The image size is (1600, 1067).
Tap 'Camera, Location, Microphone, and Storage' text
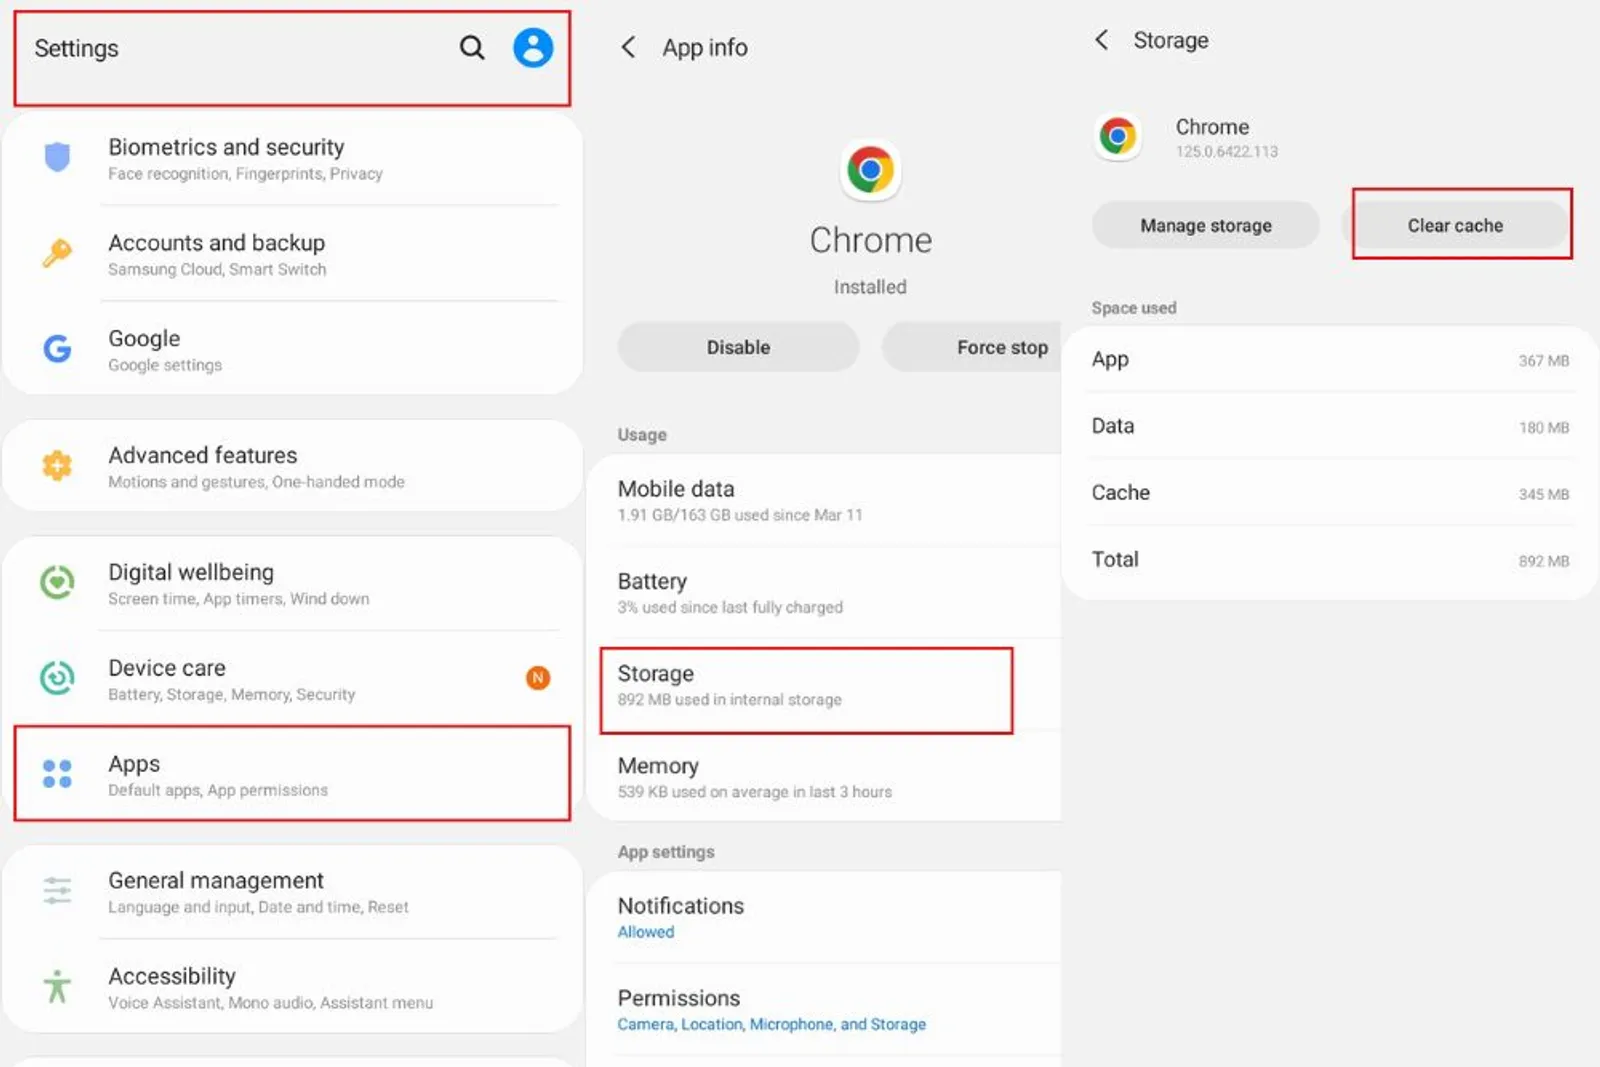click(x=771, y=1024)
